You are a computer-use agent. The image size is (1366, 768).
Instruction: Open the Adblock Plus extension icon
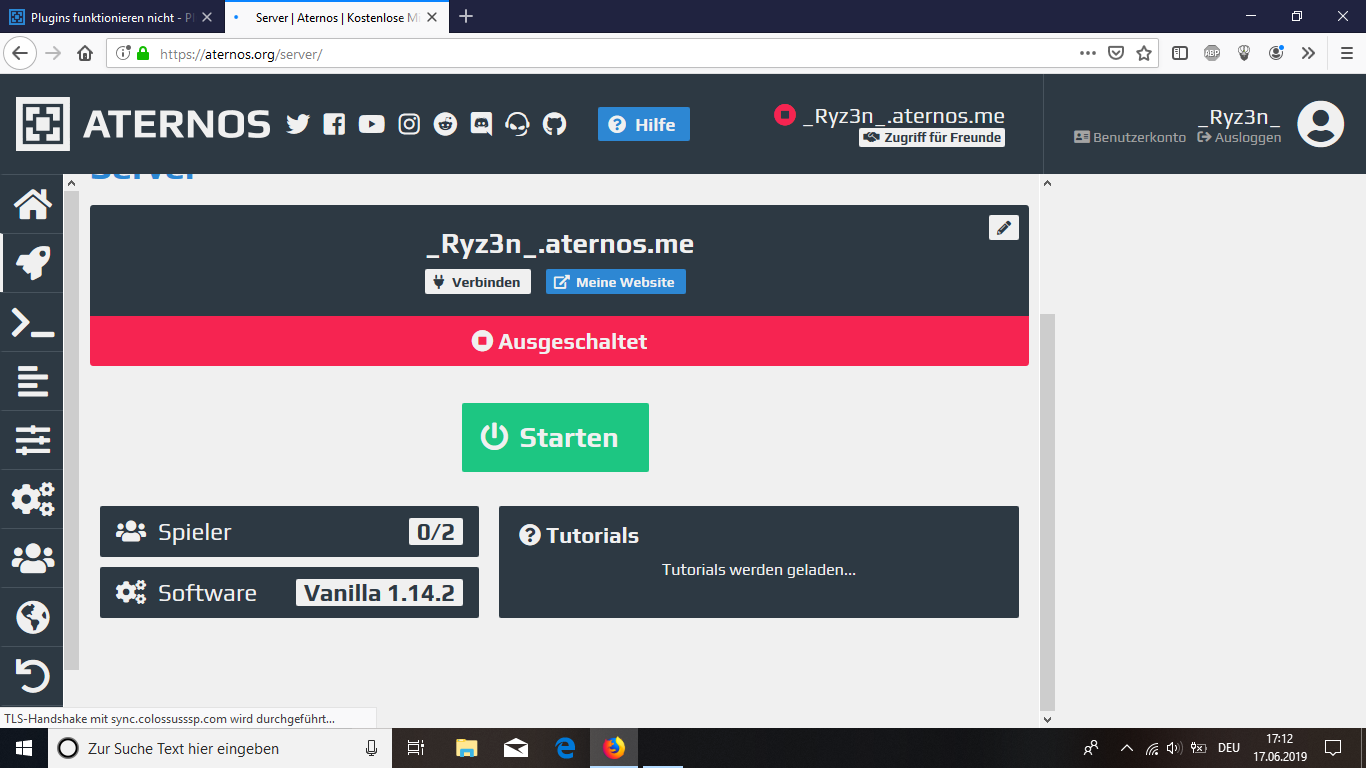[1212, 53]
